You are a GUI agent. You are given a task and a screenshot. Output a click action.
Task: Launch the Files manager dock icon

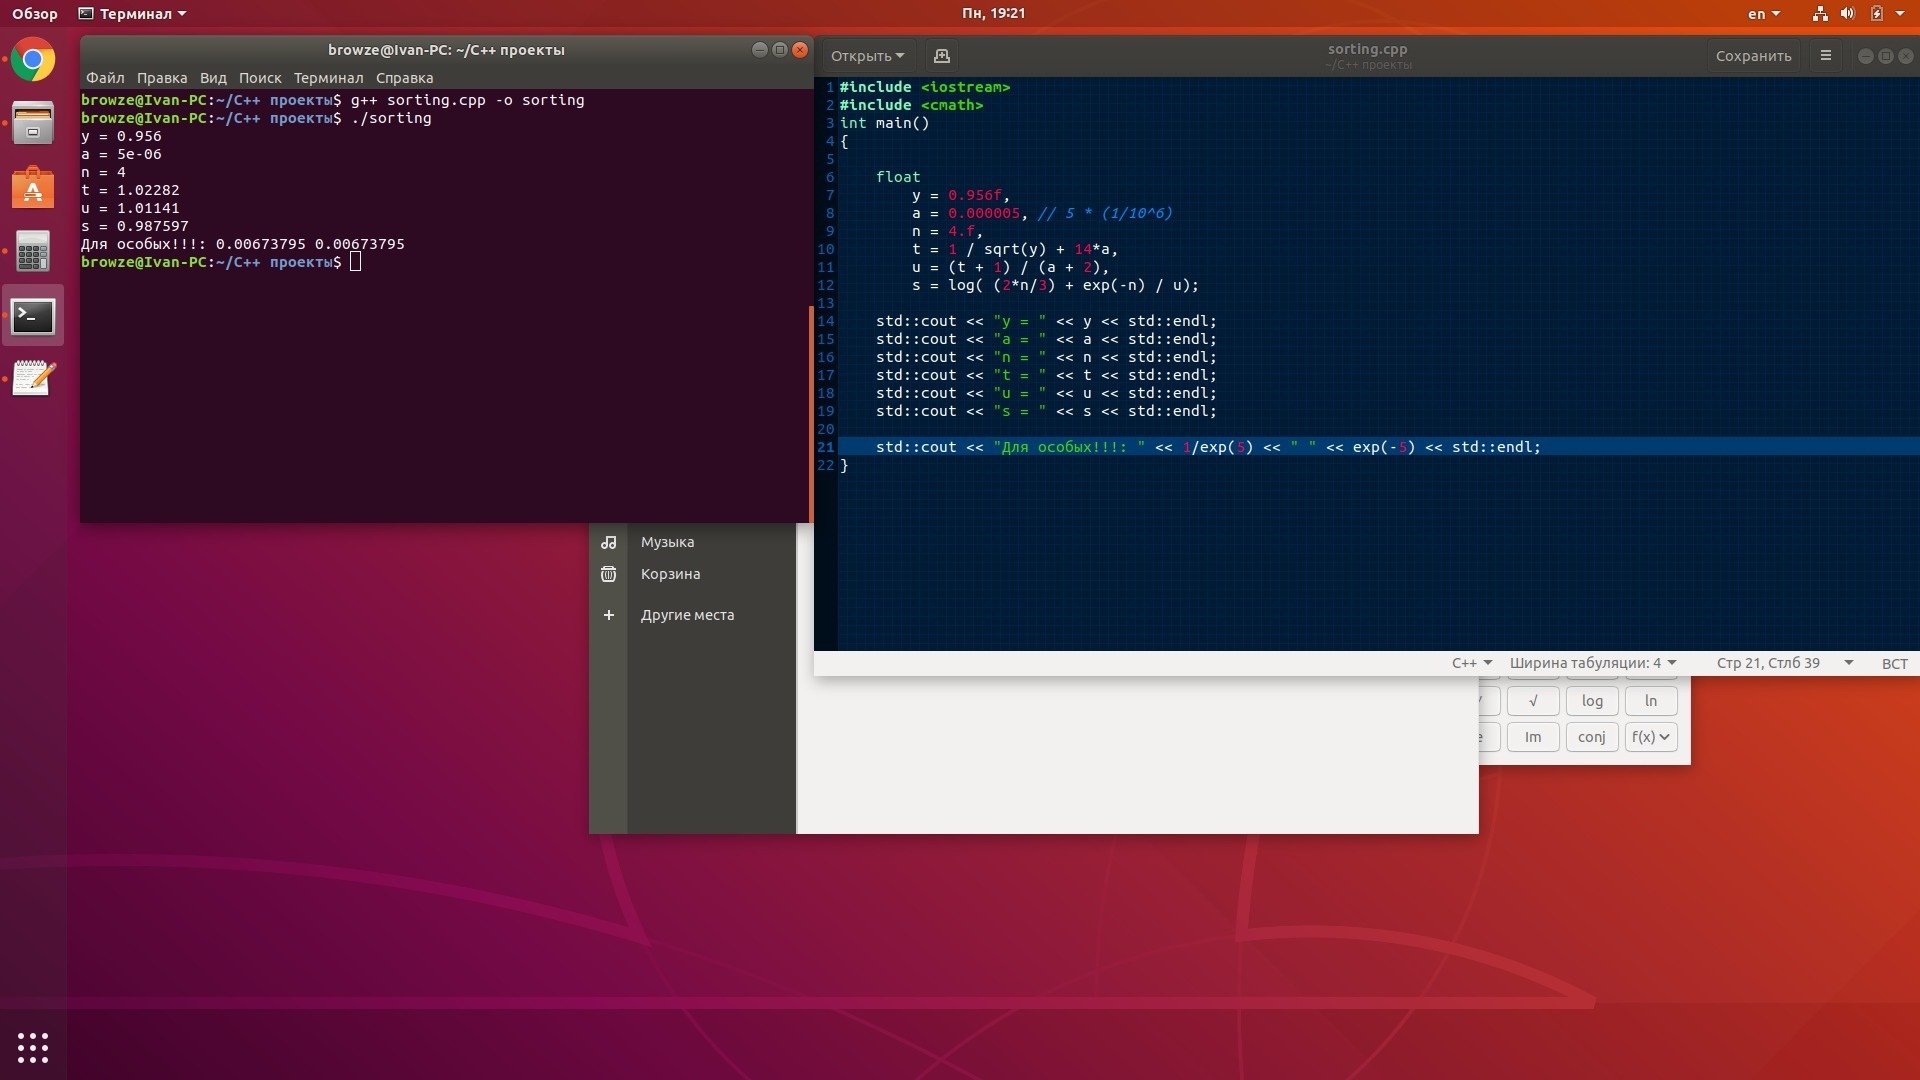33,124
